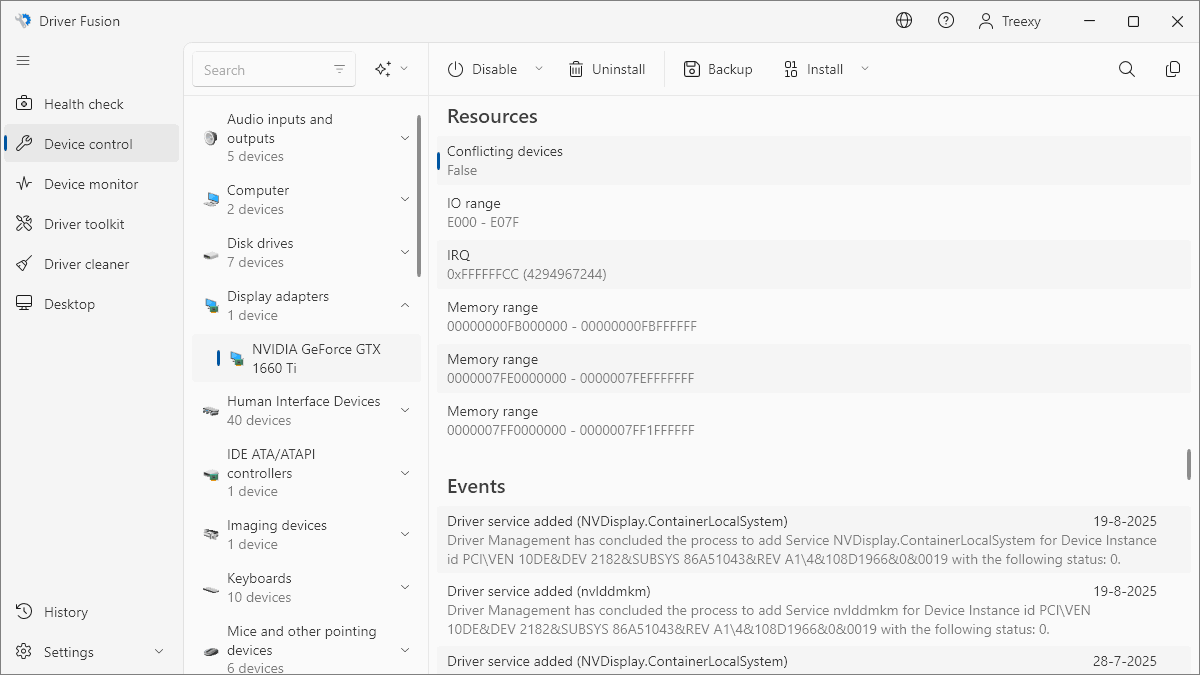Click the search magnifier icon in toolbar
The height and width of the screenshot is (675, 1200).
click(x=1127, y=69)
